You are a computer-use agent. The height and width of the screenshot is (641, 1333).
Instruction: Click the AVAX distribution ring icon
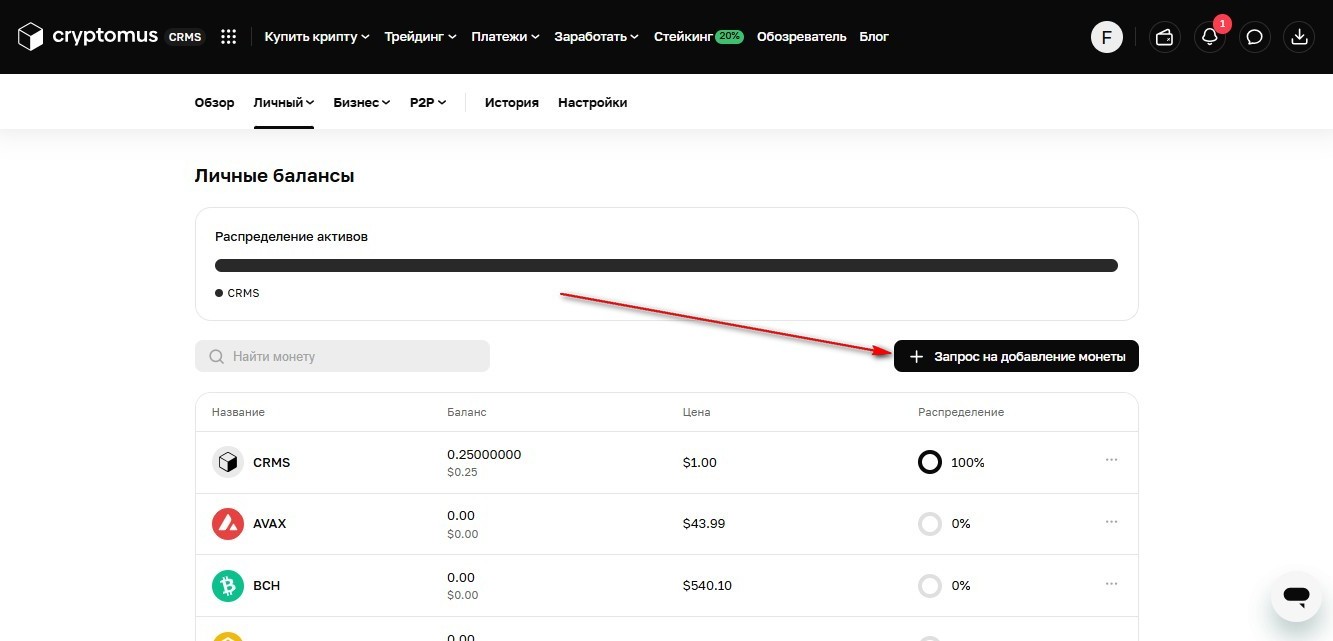tap(930, 524)
